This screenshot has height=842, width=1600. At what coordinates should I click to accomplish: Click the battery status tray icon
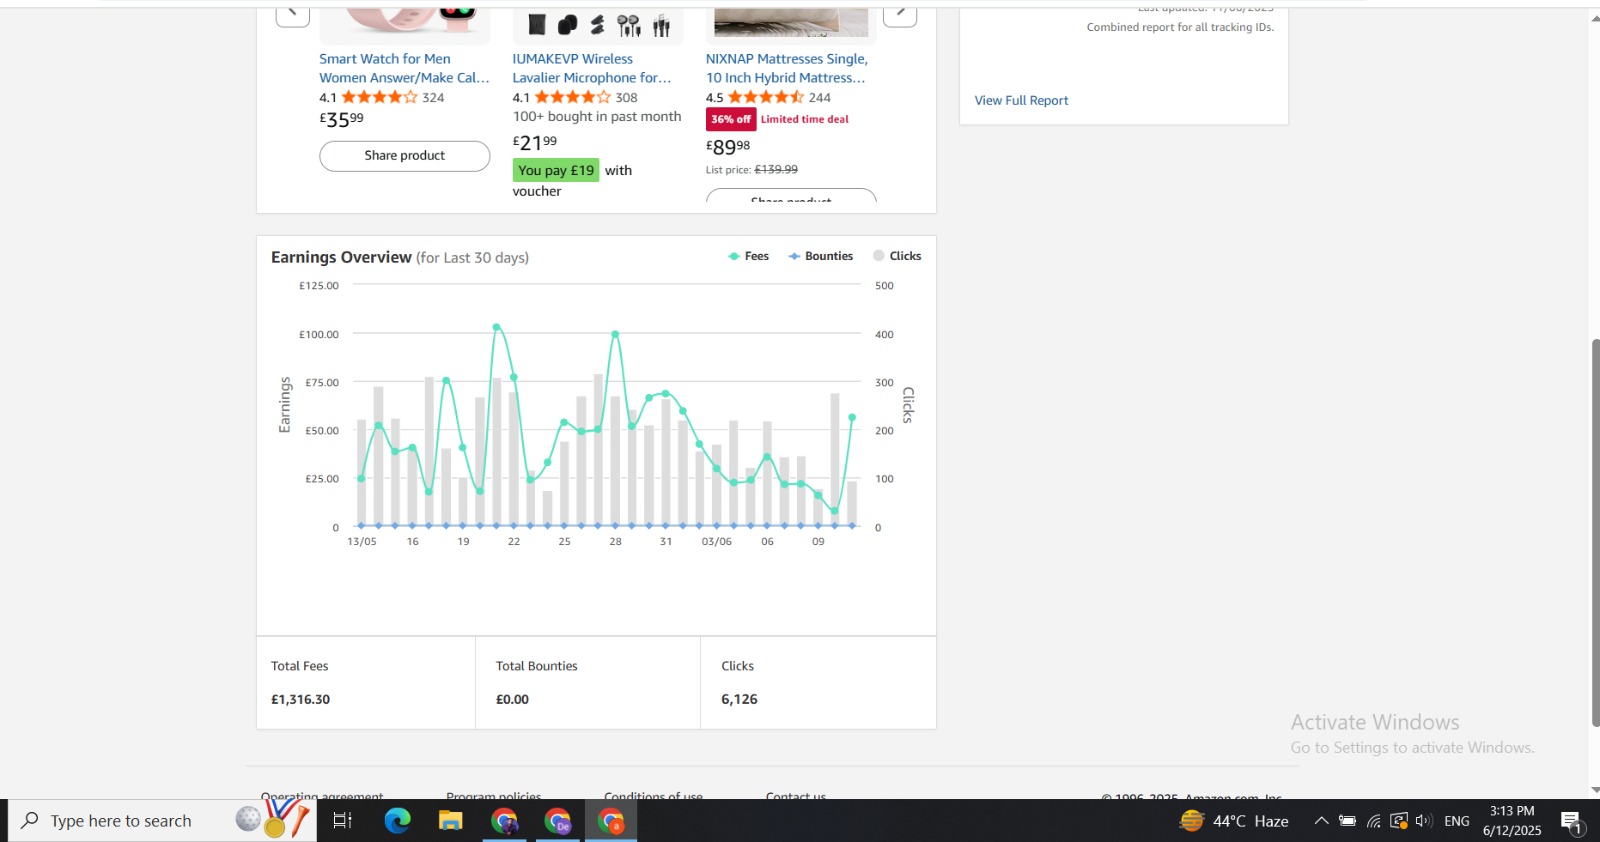coord(1347,821)
